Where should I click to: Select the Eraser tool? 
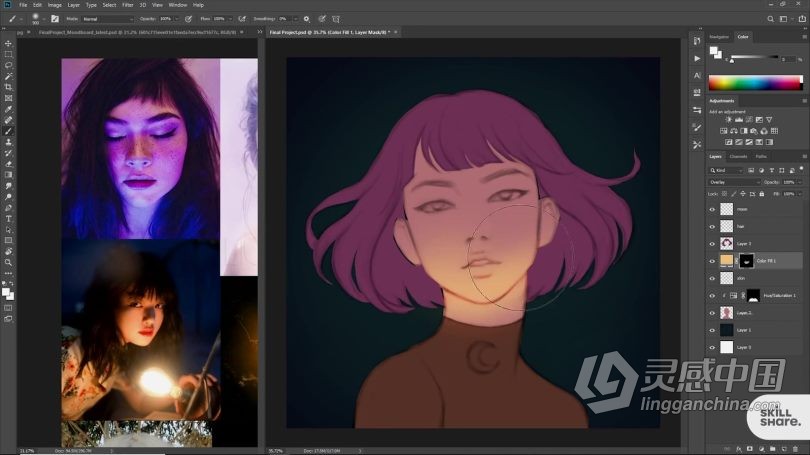8,164
